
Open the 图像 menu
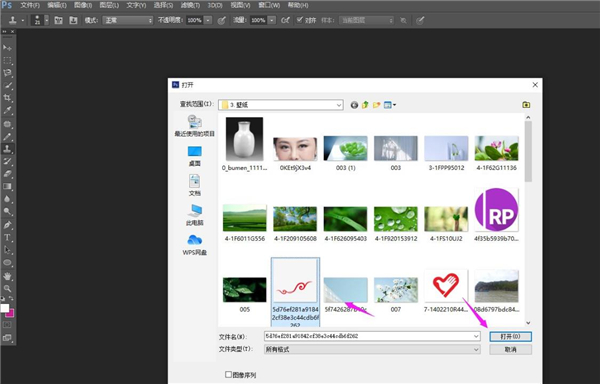83,5
